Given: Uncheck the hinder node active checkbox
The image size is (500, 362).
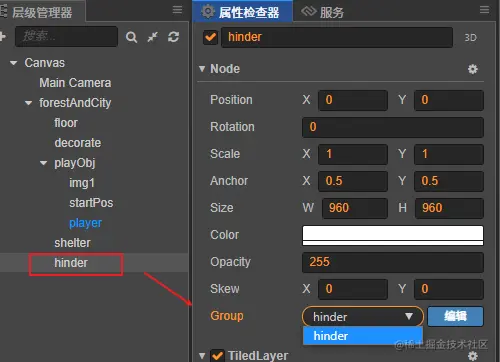Looking at the screenshot, I should pos(210,37).
